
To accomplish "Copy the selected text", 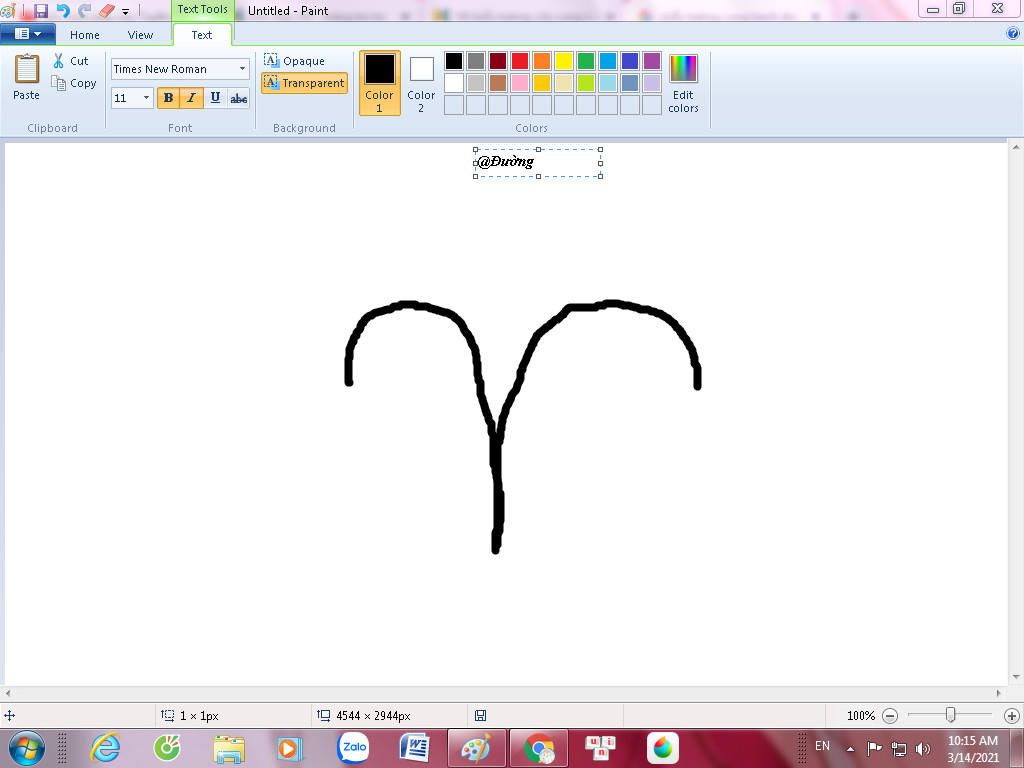I will point(74,83).
